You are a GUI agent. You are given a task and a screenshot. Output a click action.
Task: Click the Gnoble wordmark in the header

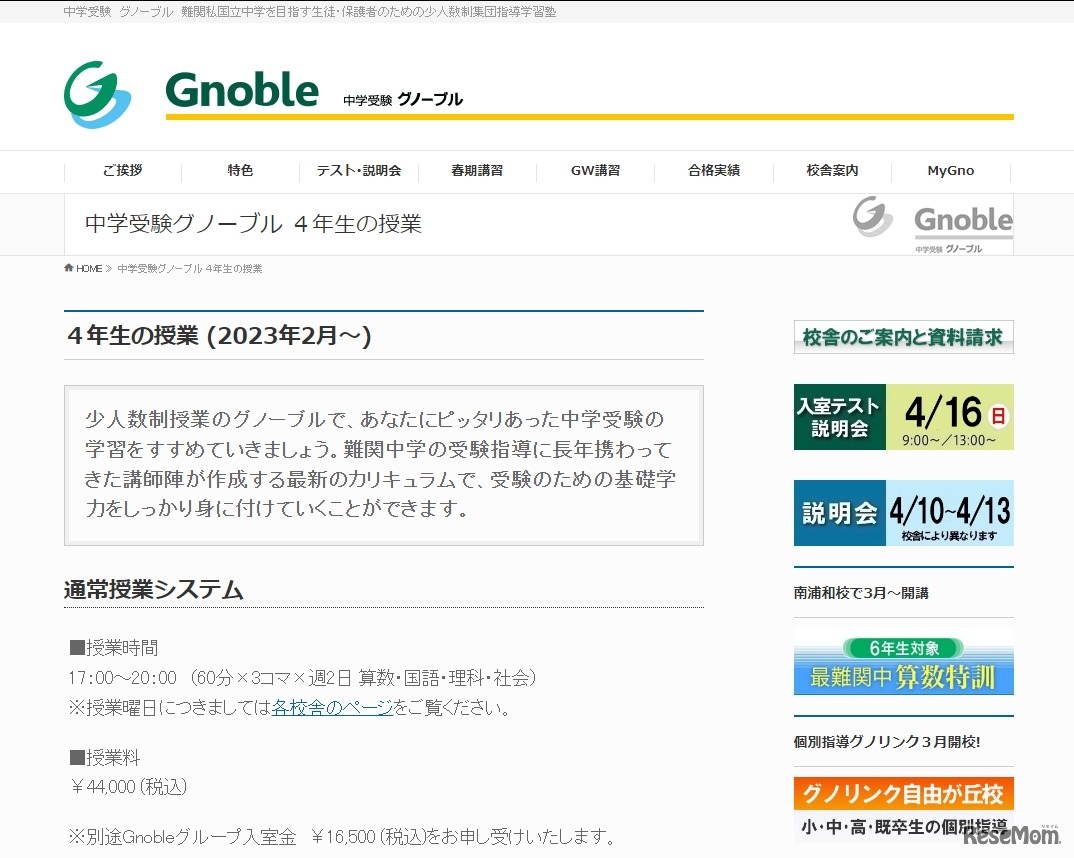tap(242, 90)
